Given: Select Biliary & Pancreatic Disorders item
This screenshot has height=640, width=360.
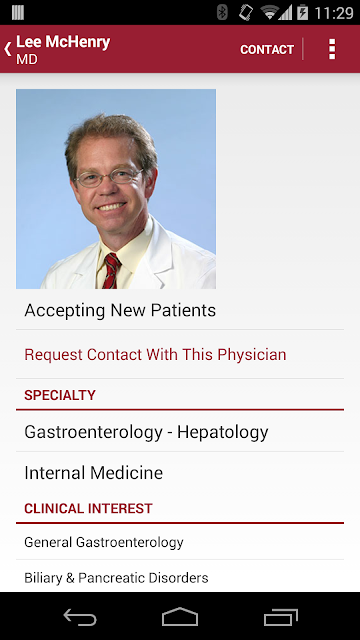Looking at the screenshot, I should click(x=180, y=577).
